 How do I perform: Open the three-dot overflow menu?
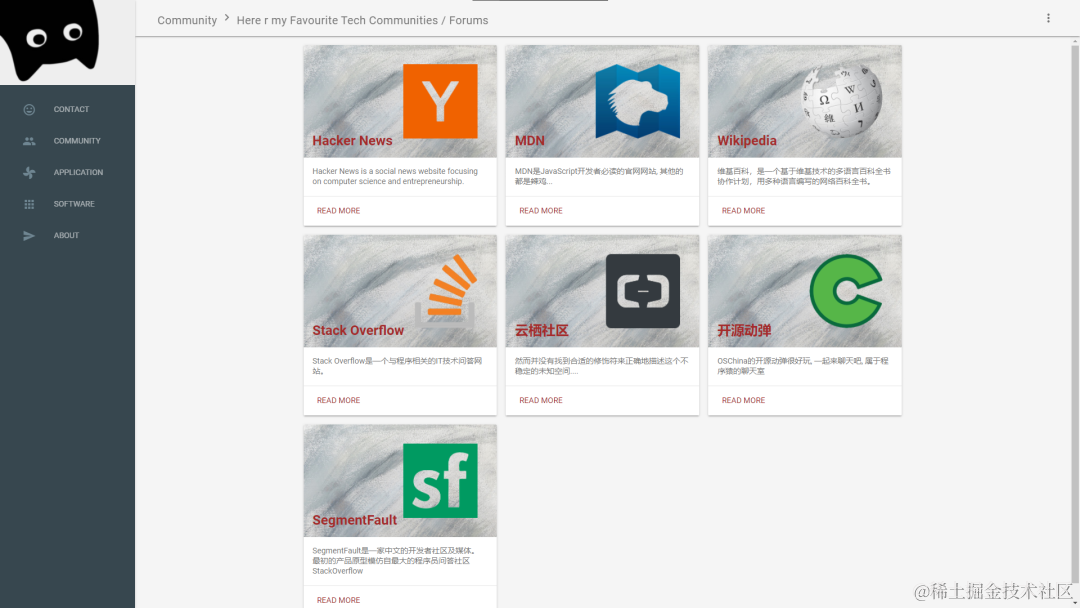coord(1048,19)
